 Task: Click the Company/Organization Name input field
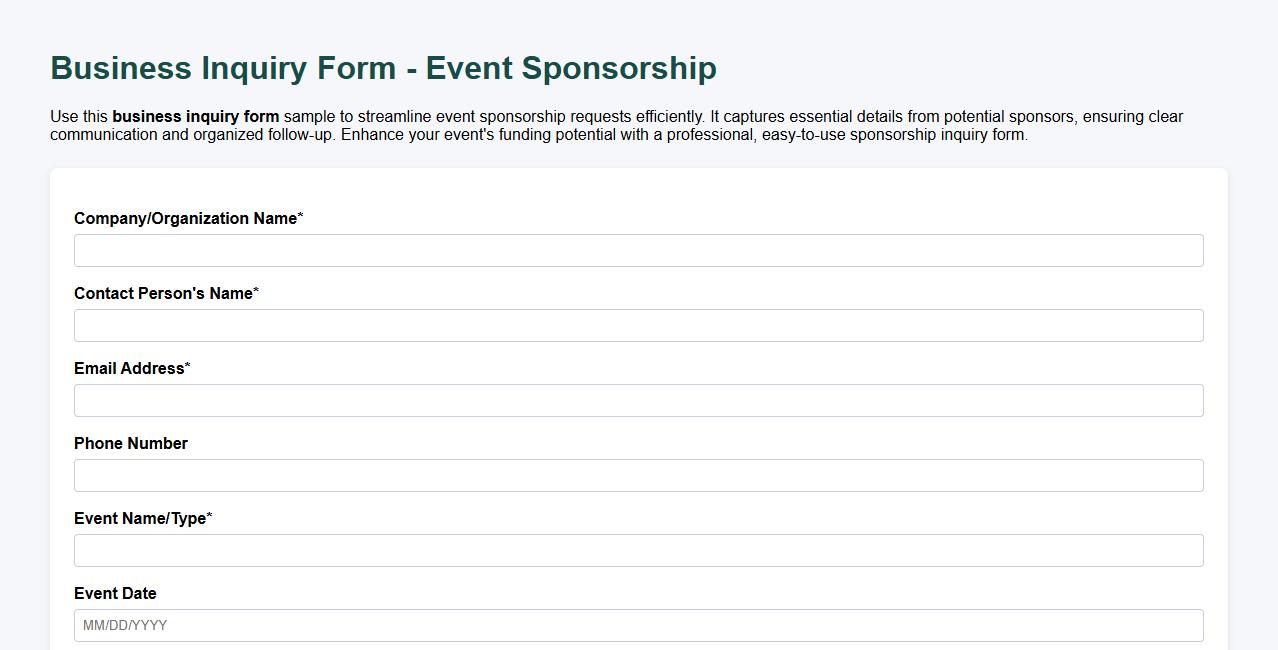pyautogui.click(x=638, y=250)
